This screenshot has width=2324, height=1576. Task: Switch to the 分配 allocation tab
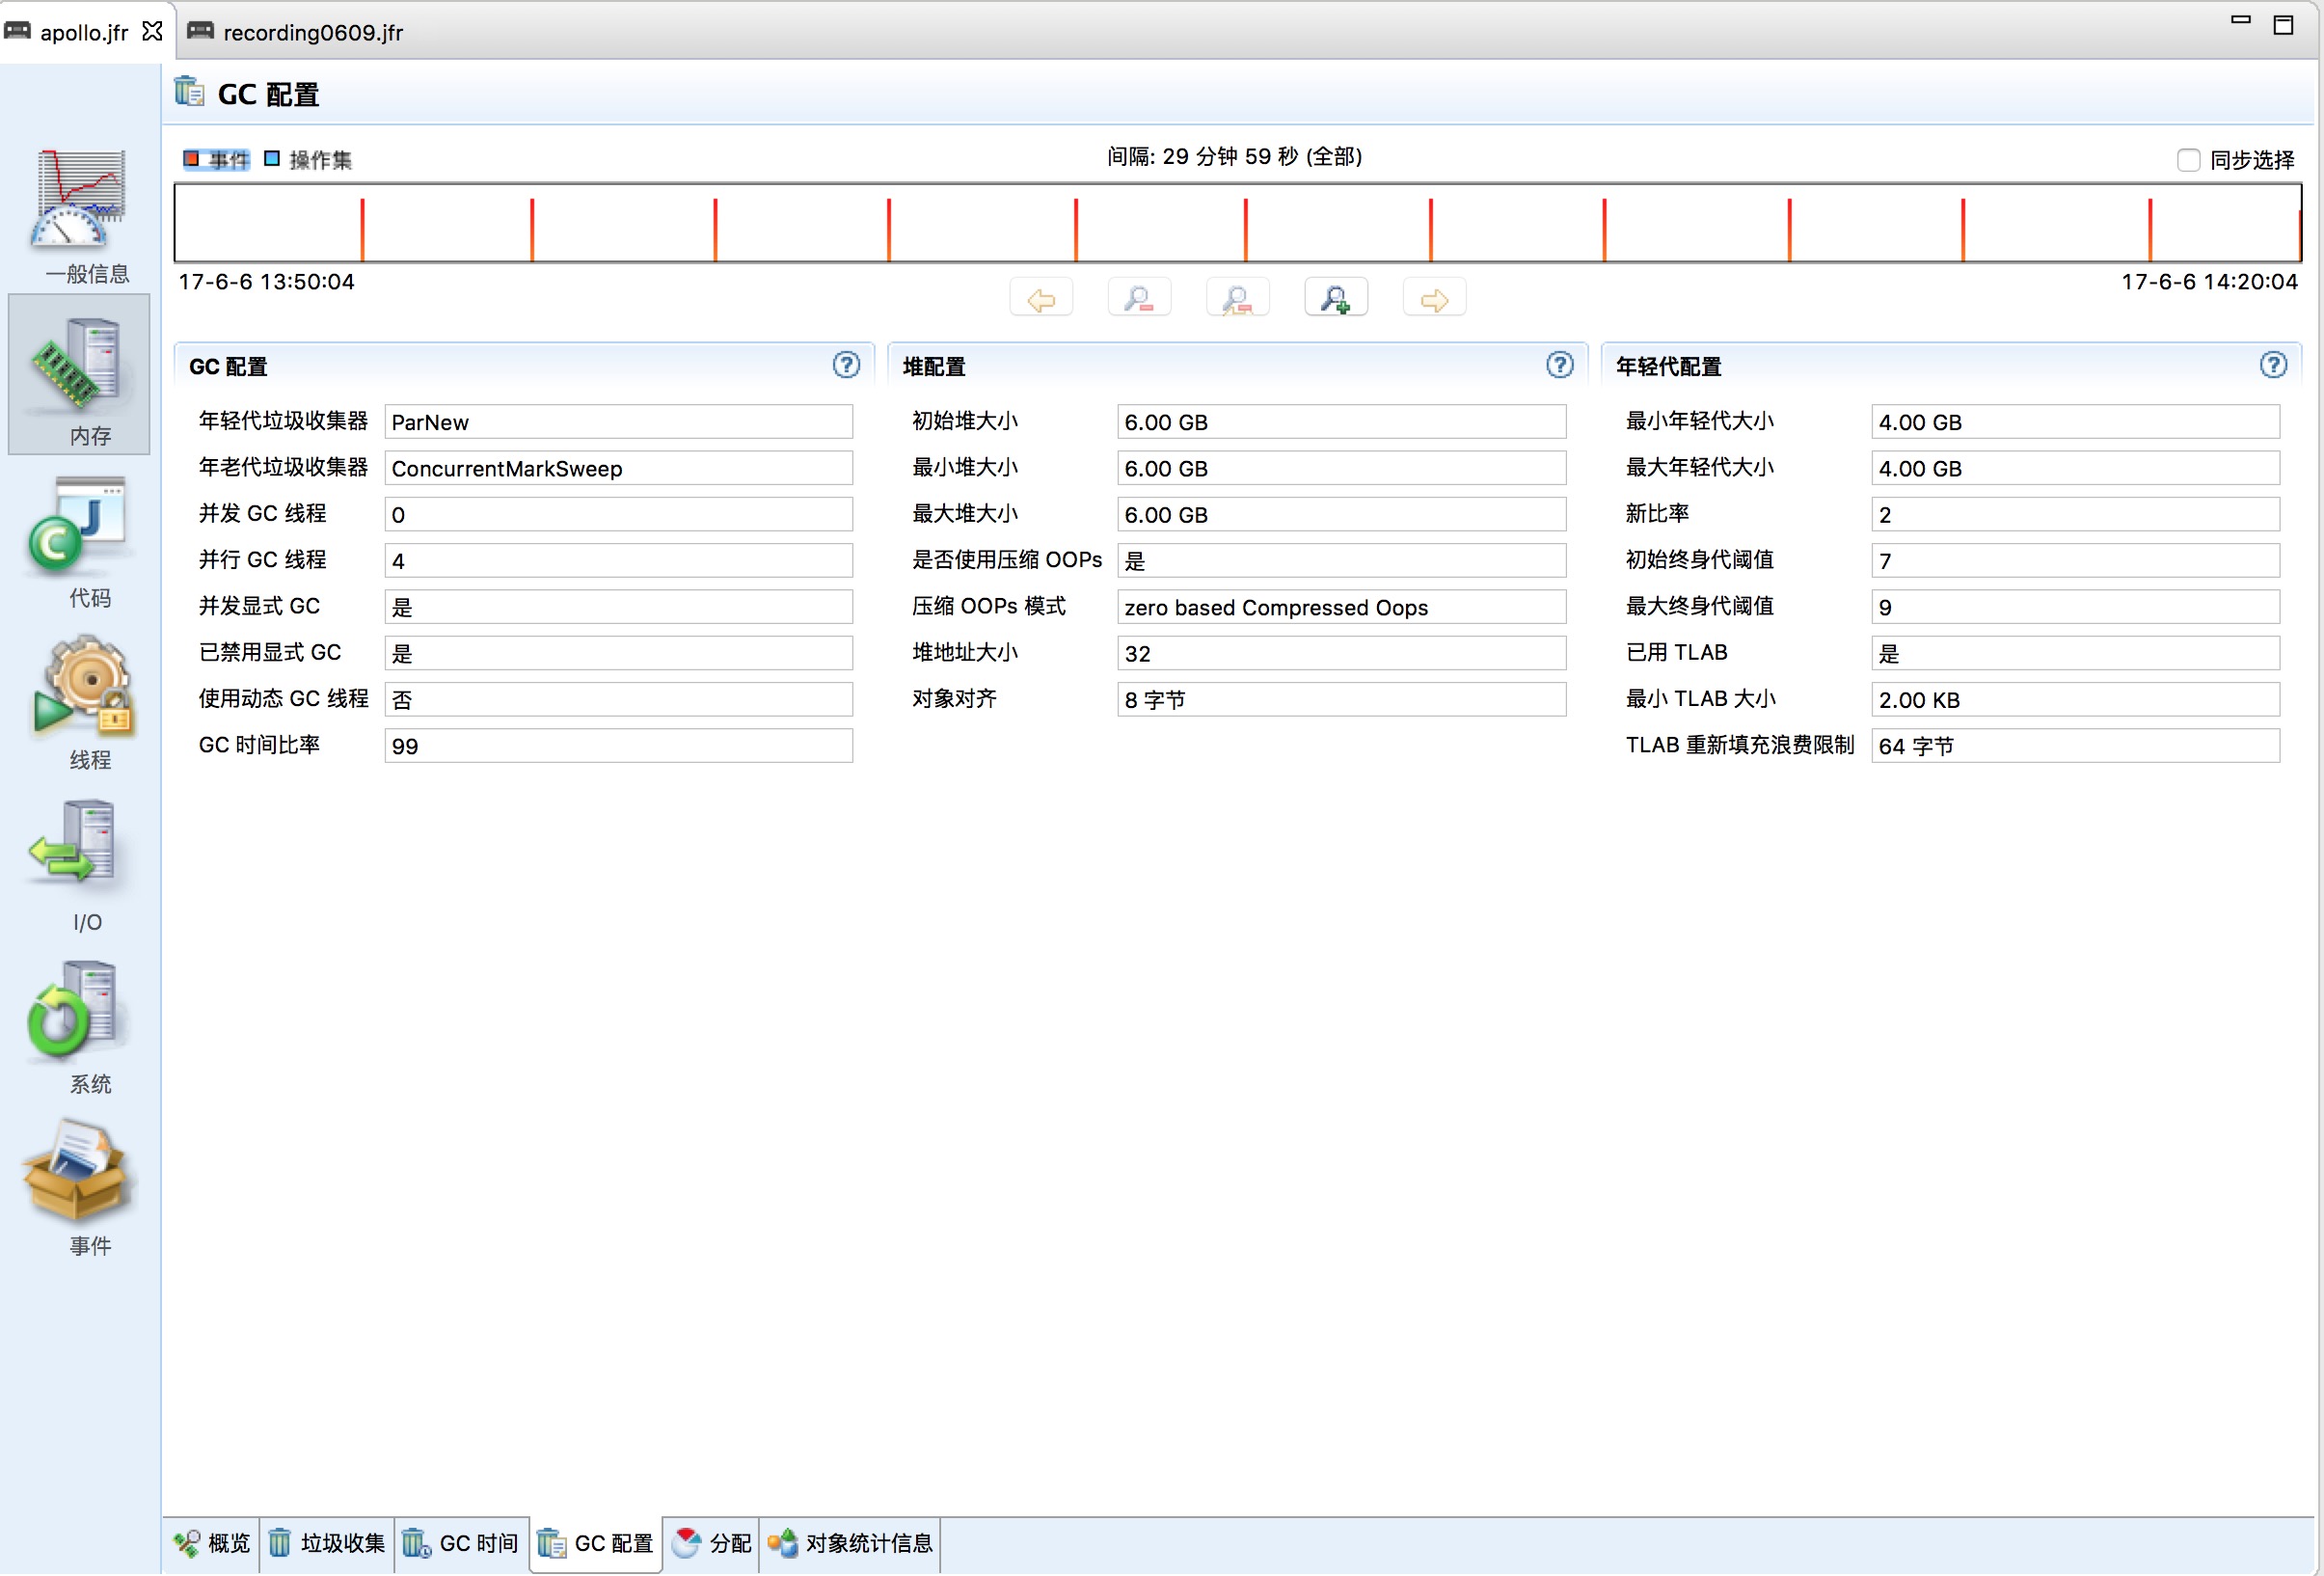[x=712, y=1545]
